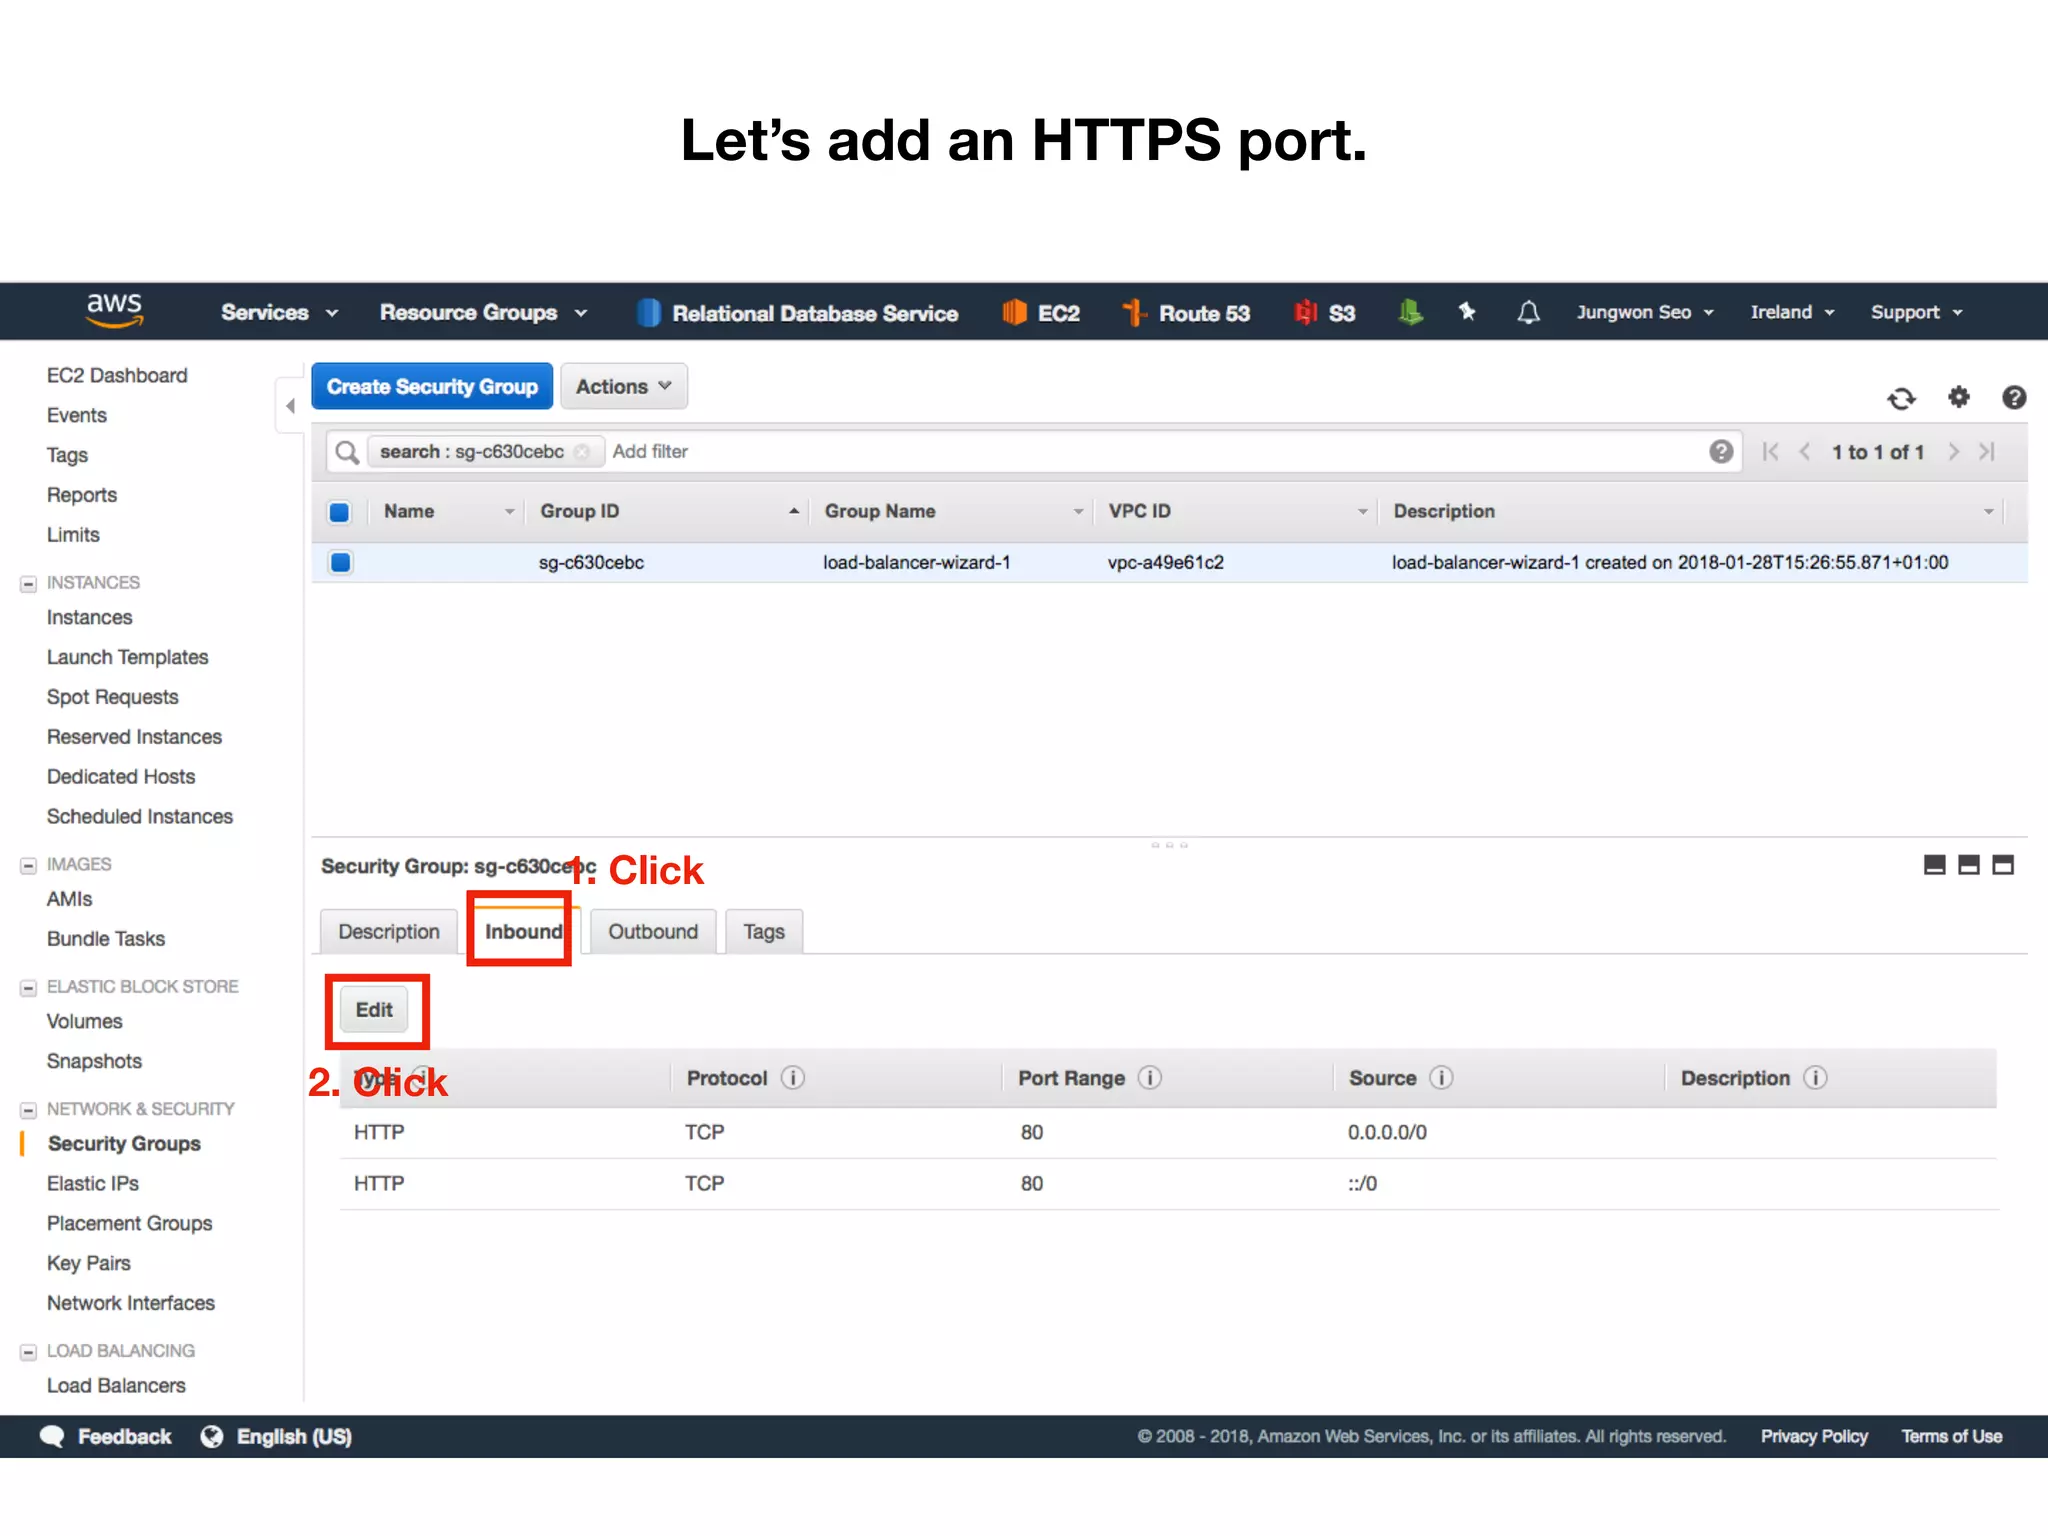Open the EC2 shortcut icon
This screenshot has width=2048, height=1536.
[1014, 313]
